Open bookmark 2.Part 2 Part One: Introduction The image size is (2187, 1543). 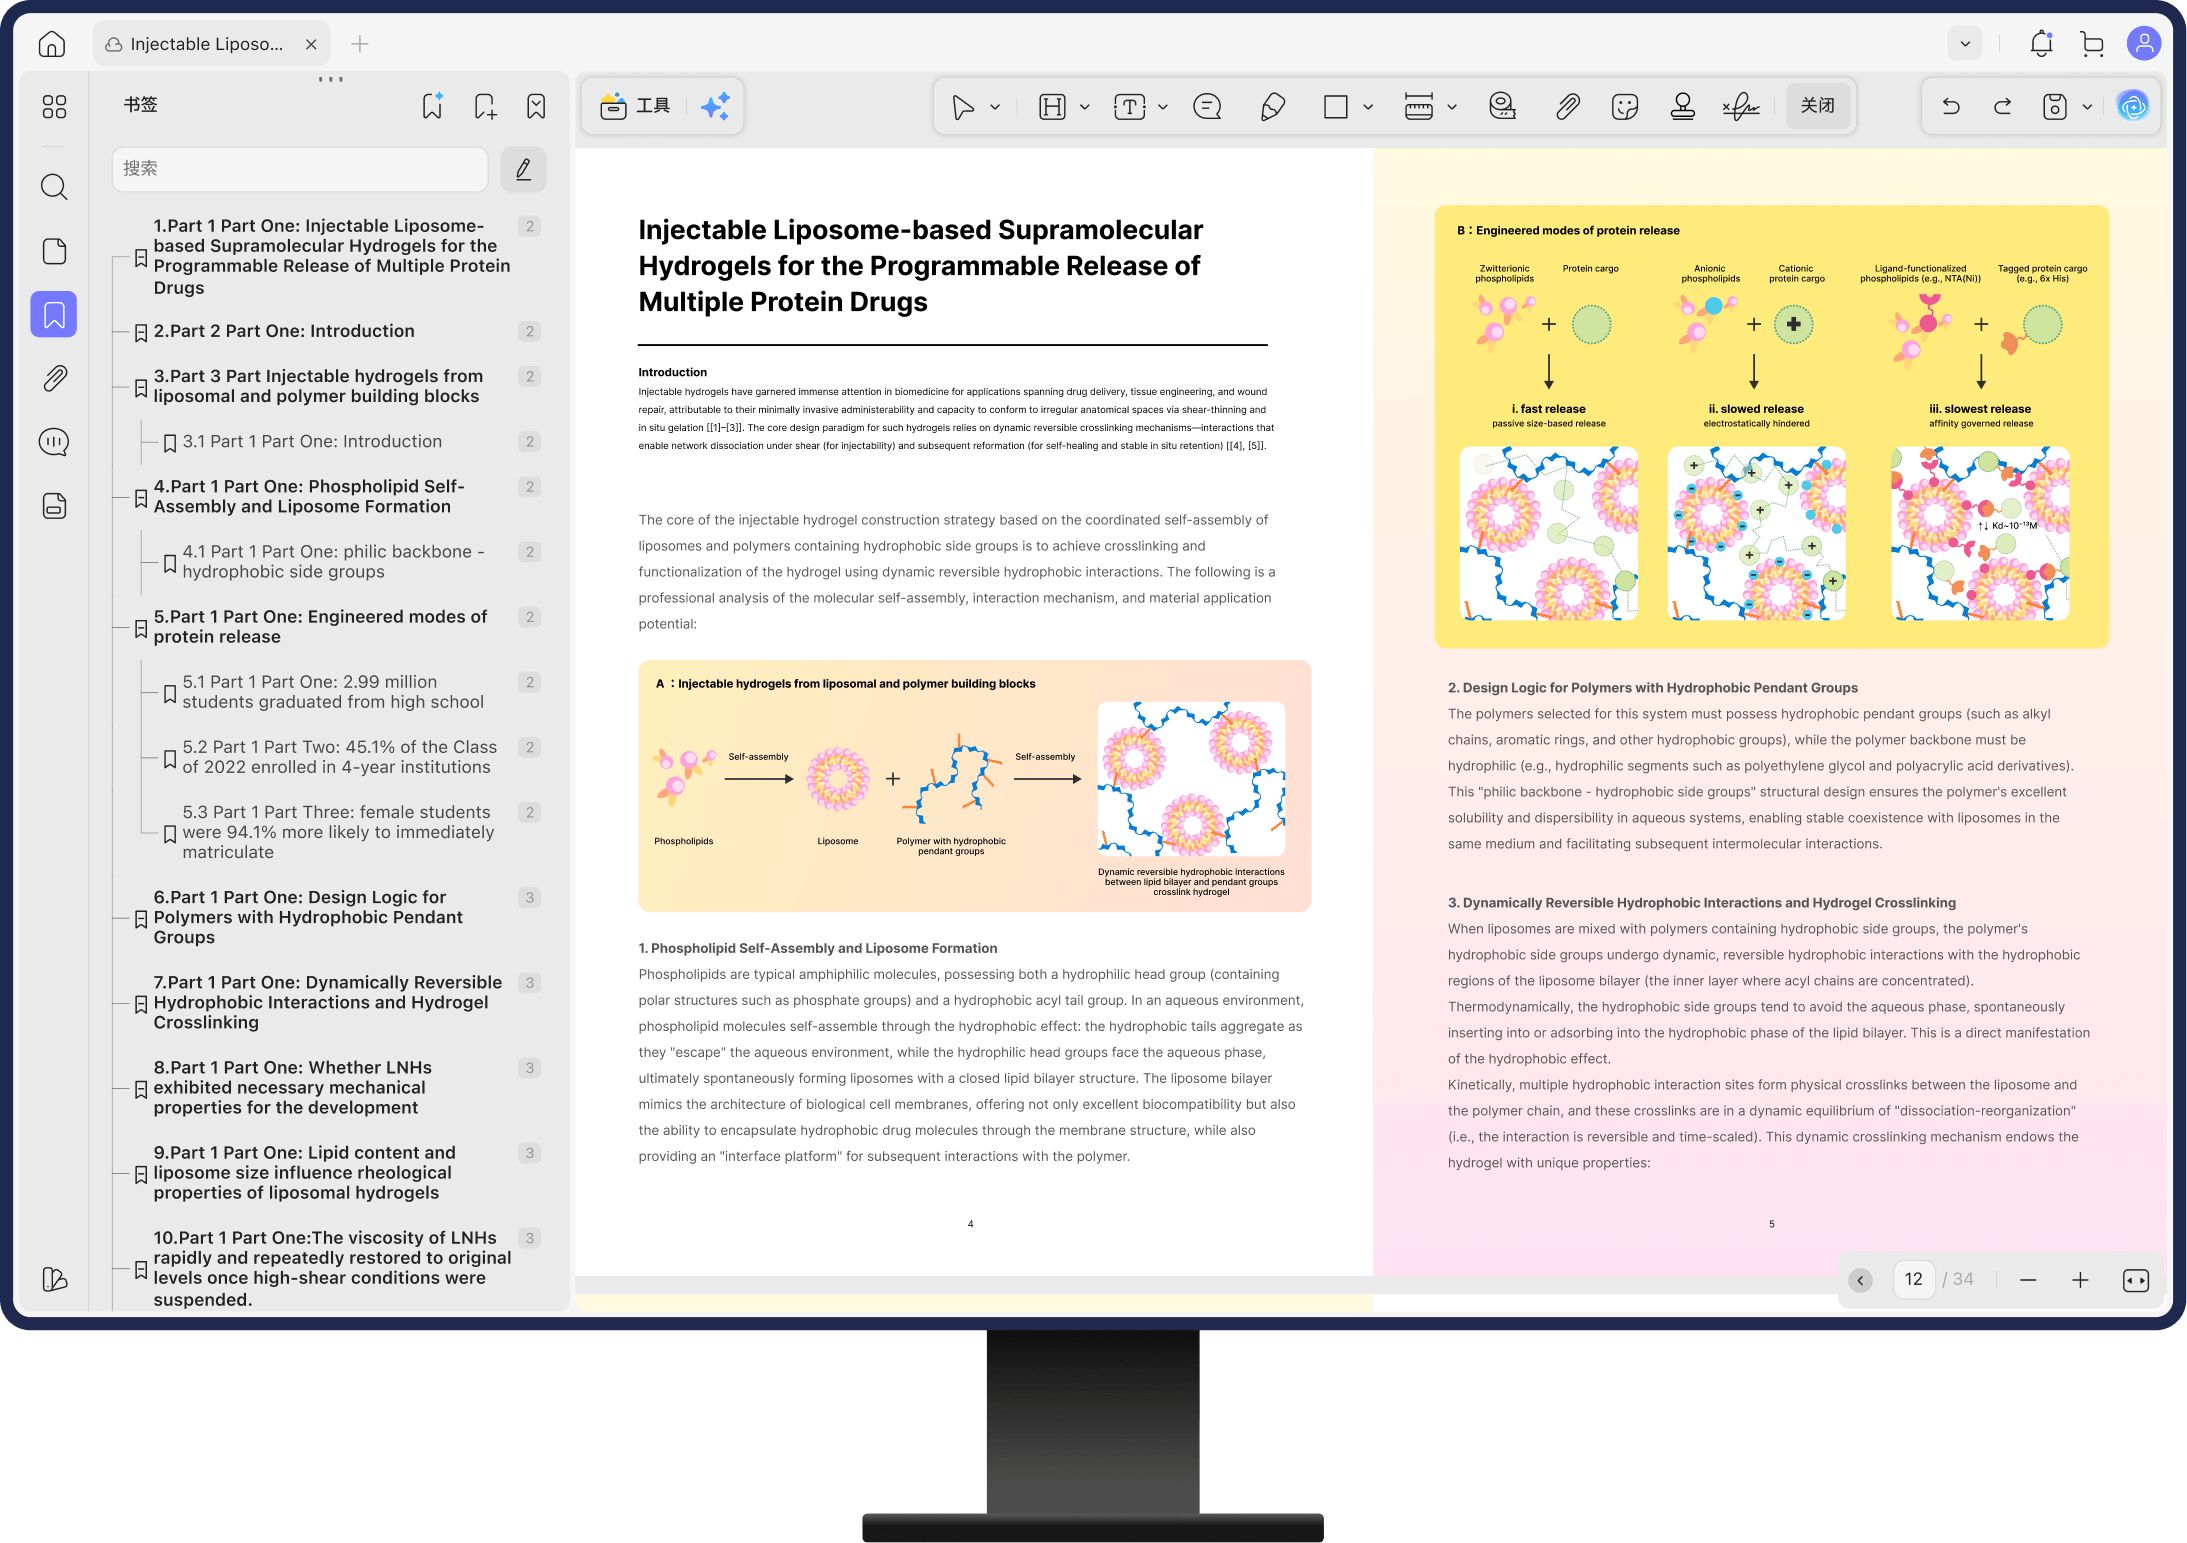(x=284, y=331)
